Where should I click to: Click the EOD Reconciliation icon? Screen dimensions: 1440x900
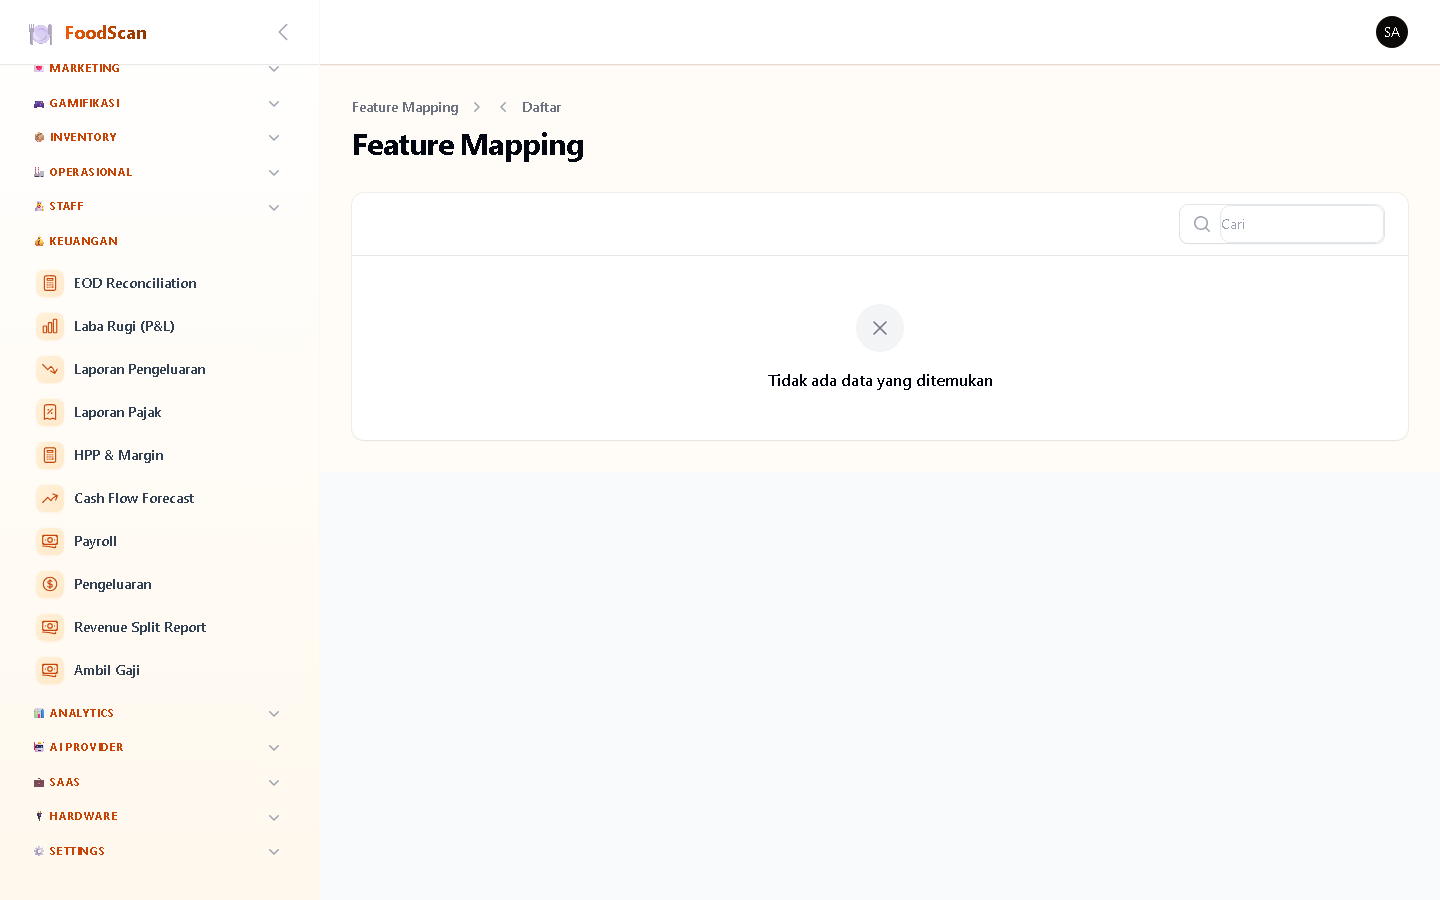pos(50,283)
